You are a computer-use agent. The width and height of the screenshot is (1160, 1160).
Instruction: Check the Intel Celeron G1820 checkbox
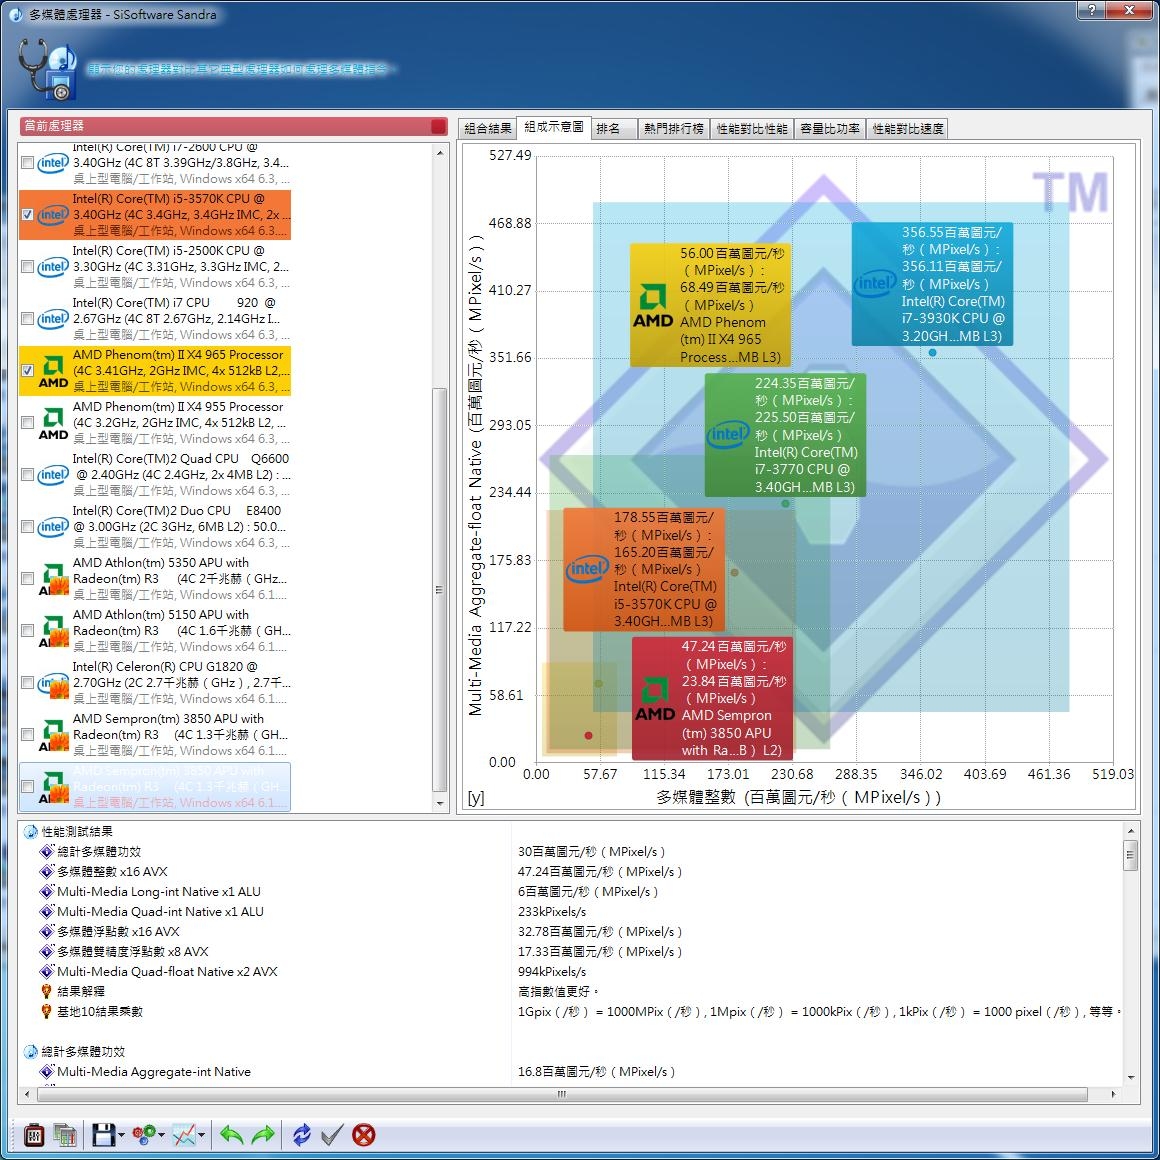[27, 683]
